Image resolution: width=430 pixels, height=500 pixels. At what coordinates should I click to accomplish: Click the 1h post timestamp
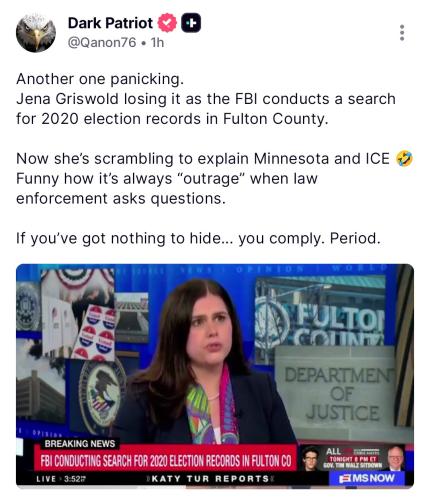(157, 43)
